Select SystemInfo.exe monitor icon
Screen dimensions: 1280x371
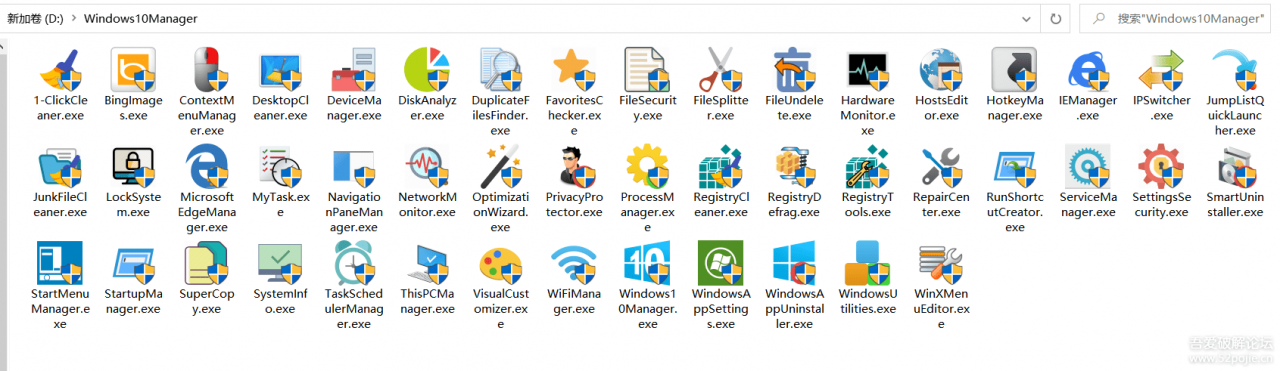pos(280,263)
